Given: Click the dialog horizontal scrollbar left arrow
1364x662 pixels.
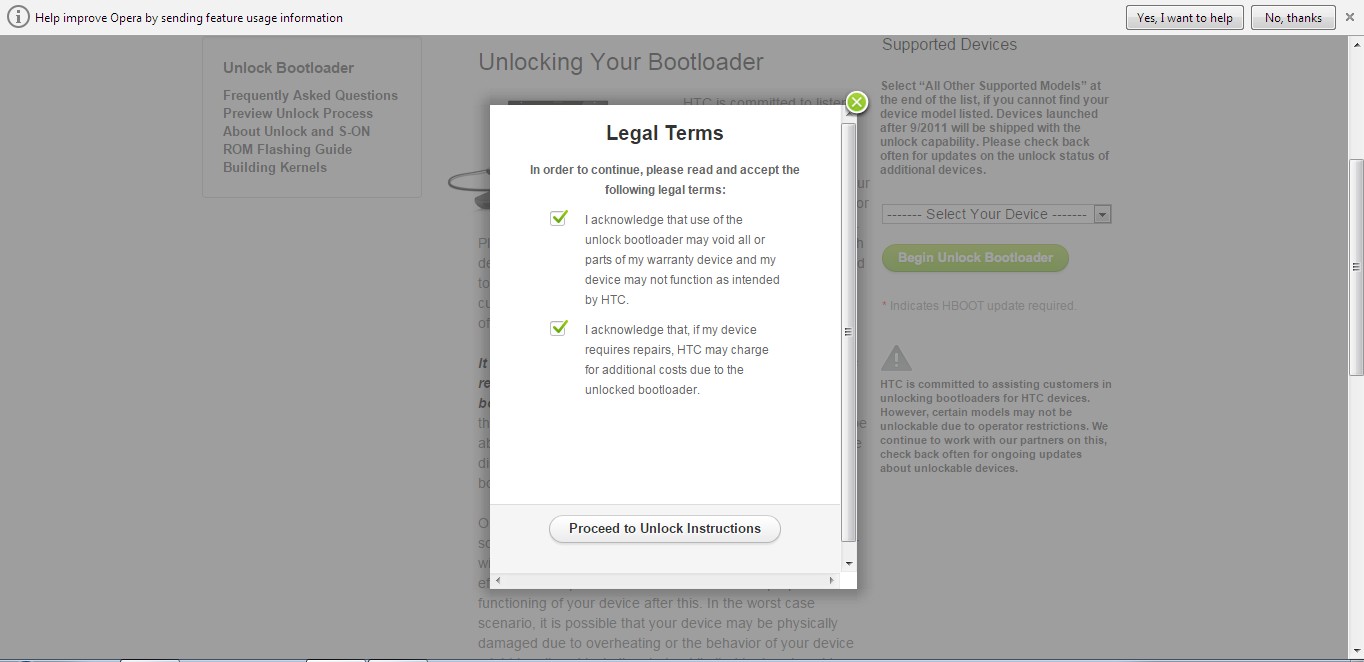Looking at the screenshot, I should [x=498, y=580].
